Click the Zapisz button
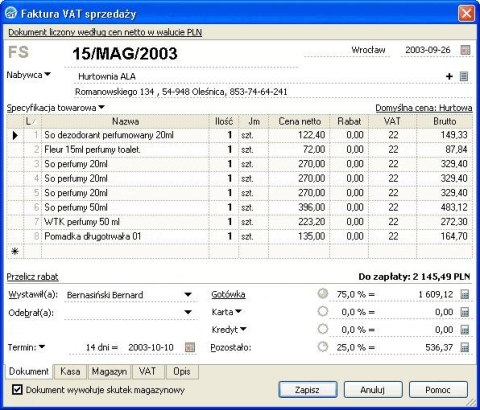The image size is (480, 410). click(307, 390)
